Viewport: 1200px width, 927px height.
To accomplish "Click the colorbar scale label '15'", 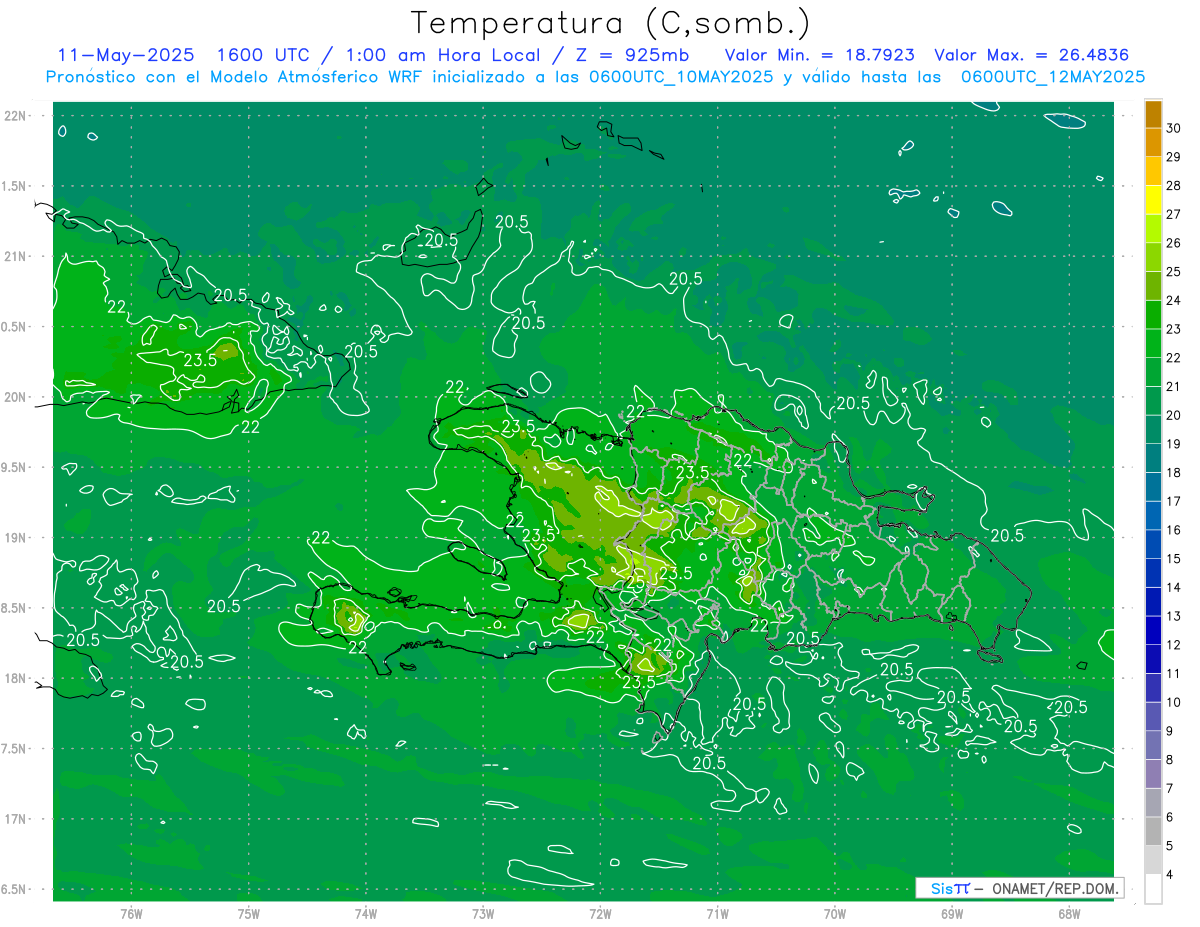I will coord(1174,559).
